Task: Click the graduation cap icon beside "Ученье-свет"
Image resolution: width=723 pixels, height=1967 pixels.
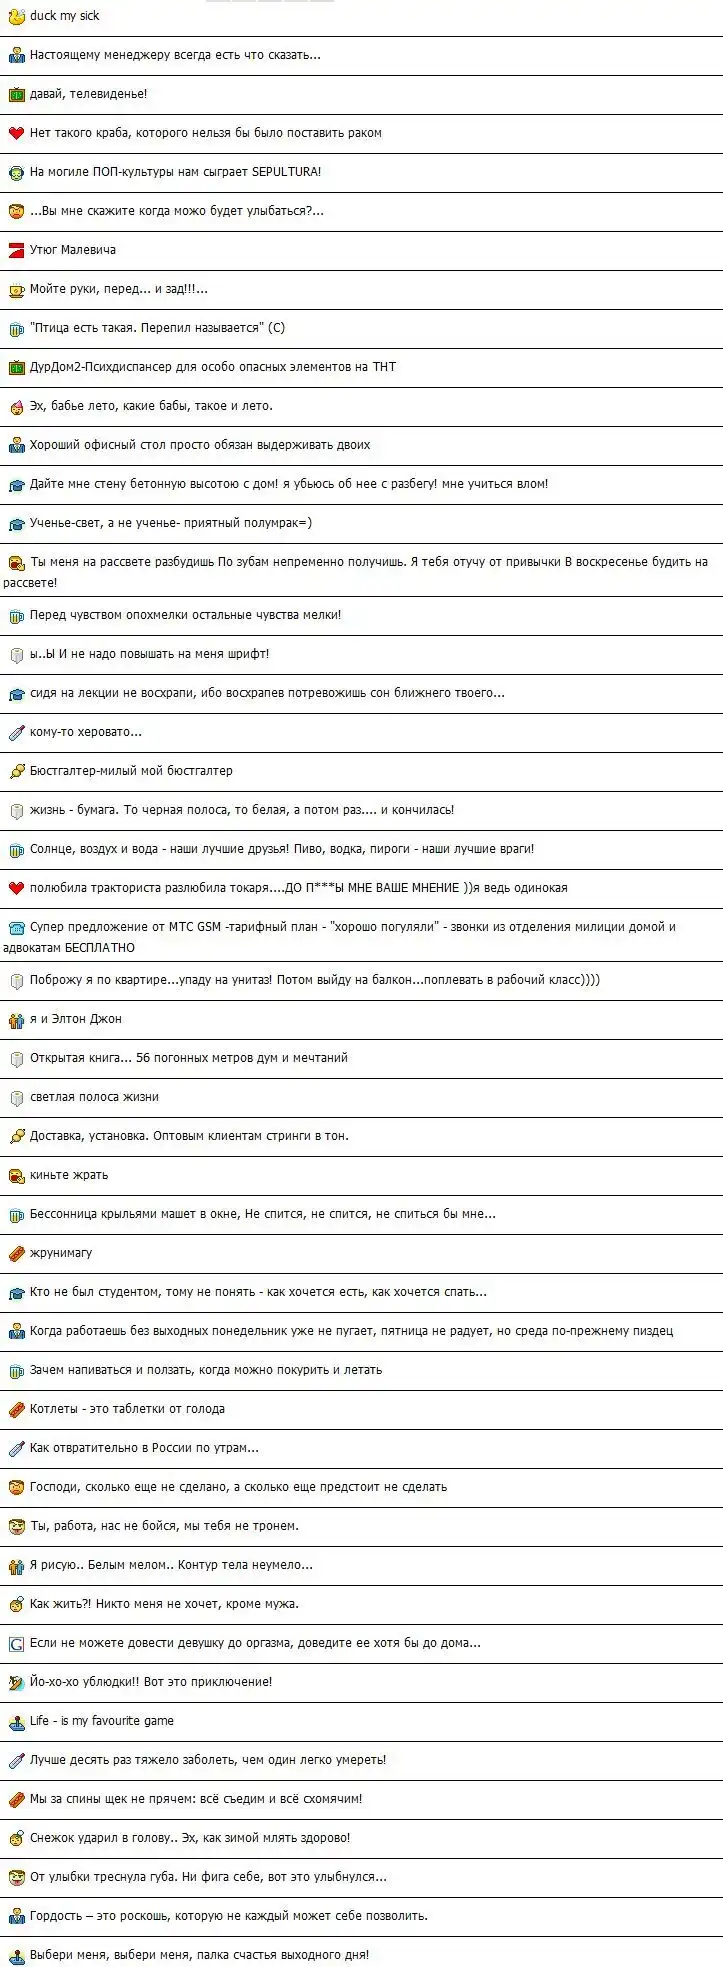Action: [16, 524]
